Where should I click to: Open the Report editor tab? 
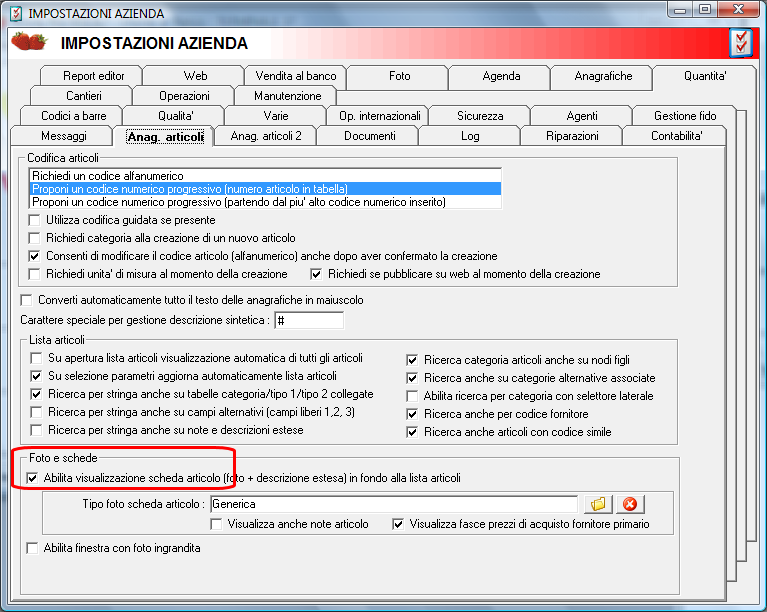pyautogui.click(x=93, y=76)
